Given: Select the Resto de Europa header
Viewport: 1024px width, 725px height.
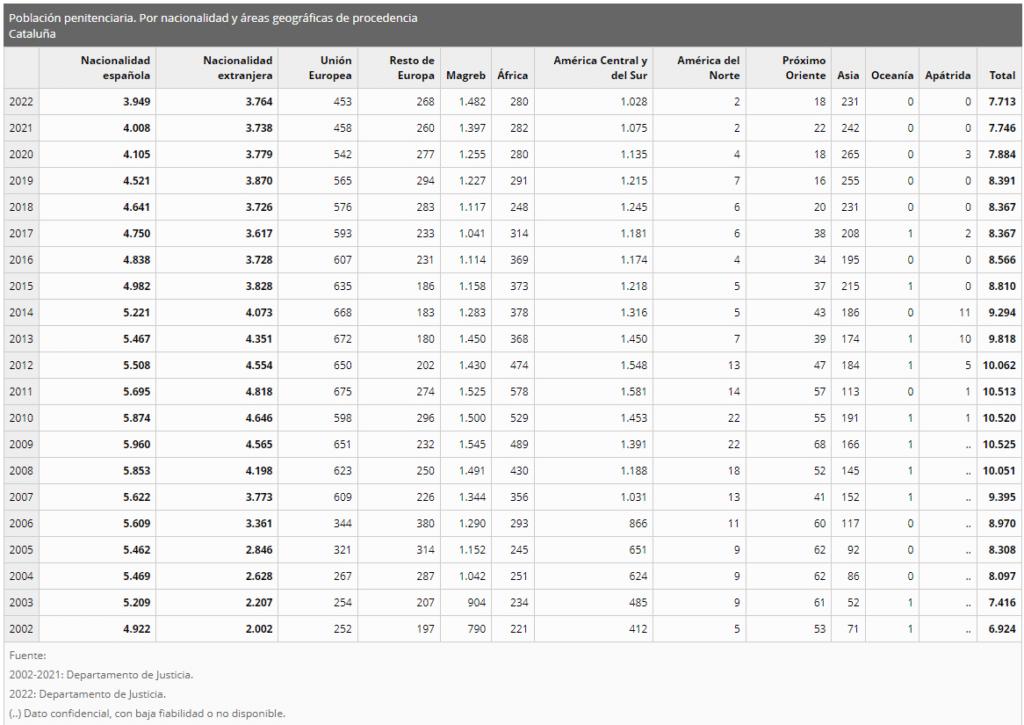Looking at the screenshot, I should click(412, 68).
